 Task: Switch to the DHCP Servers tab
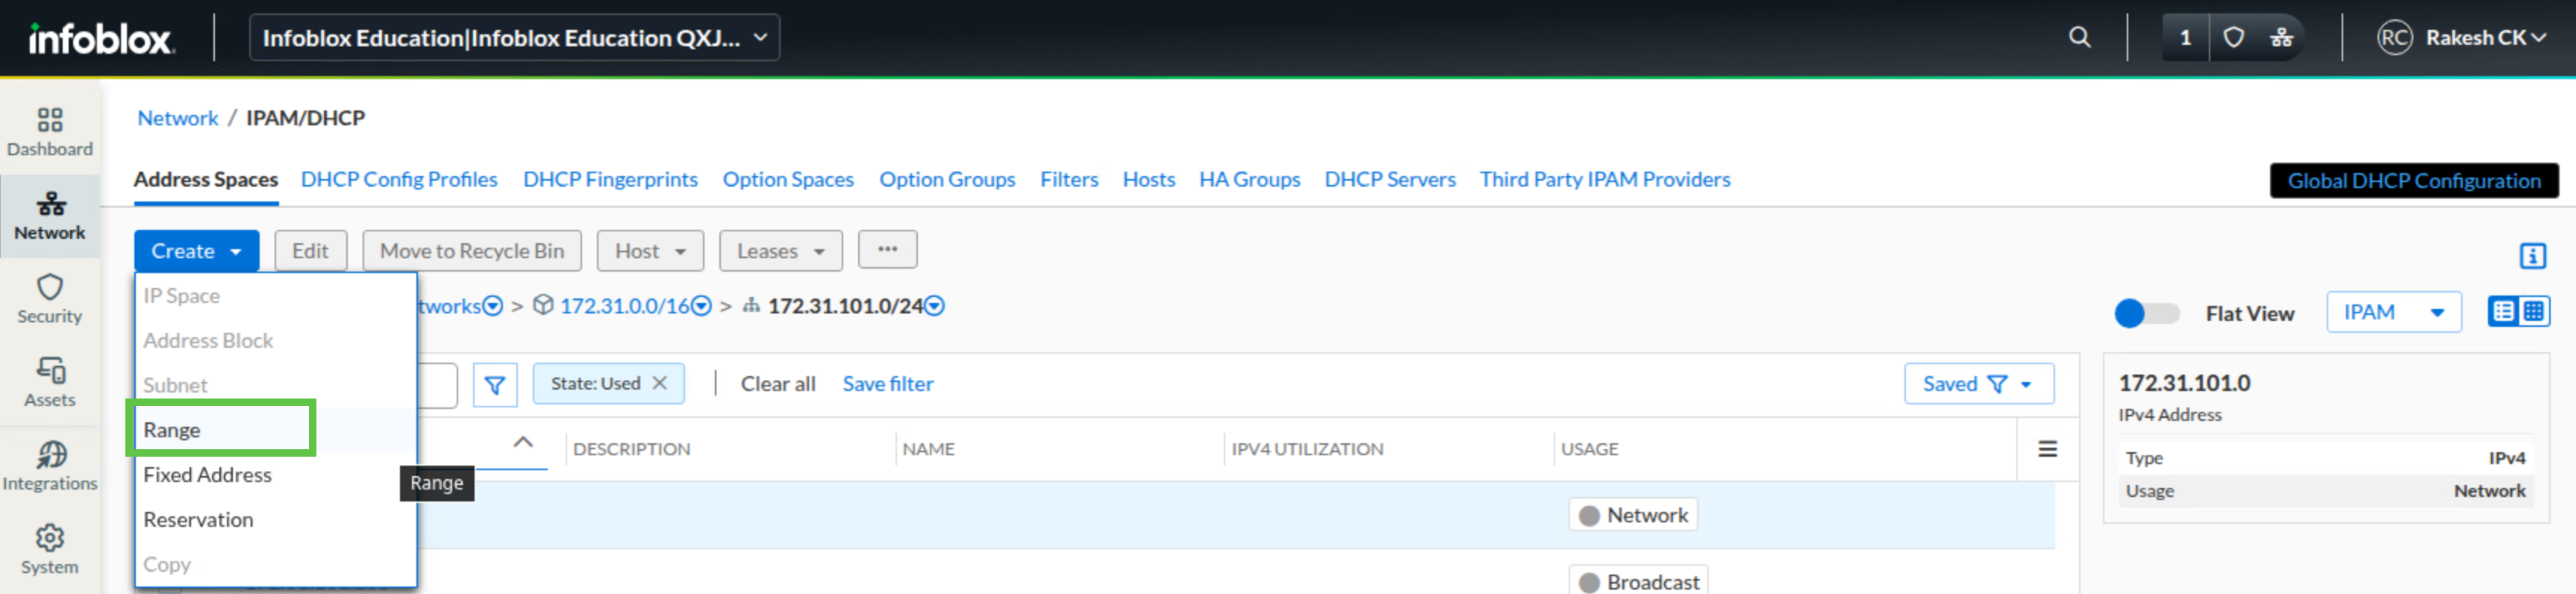point(1390,180)
